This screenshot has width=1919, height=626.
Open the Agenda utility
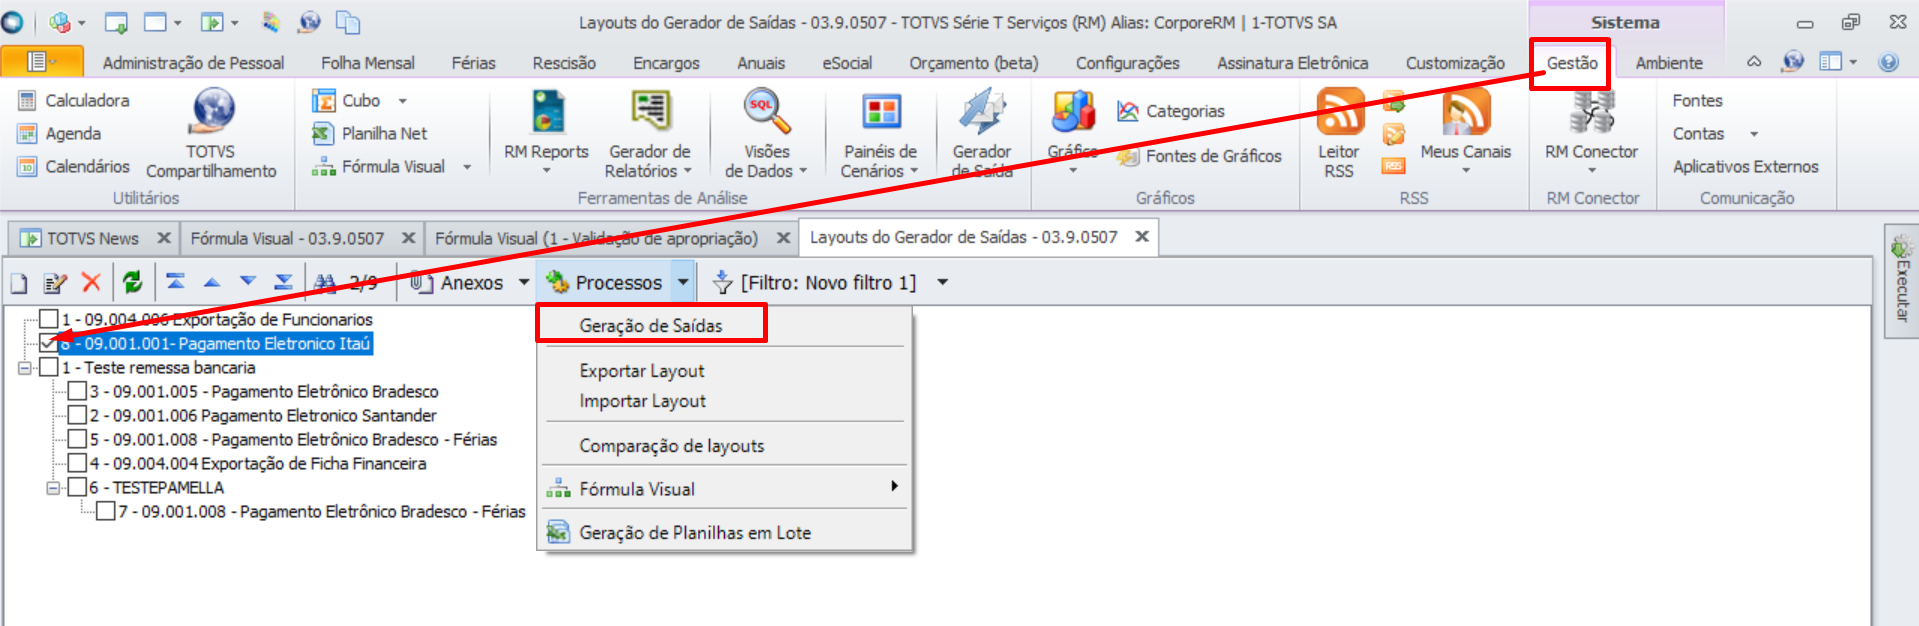coord(60,133)
